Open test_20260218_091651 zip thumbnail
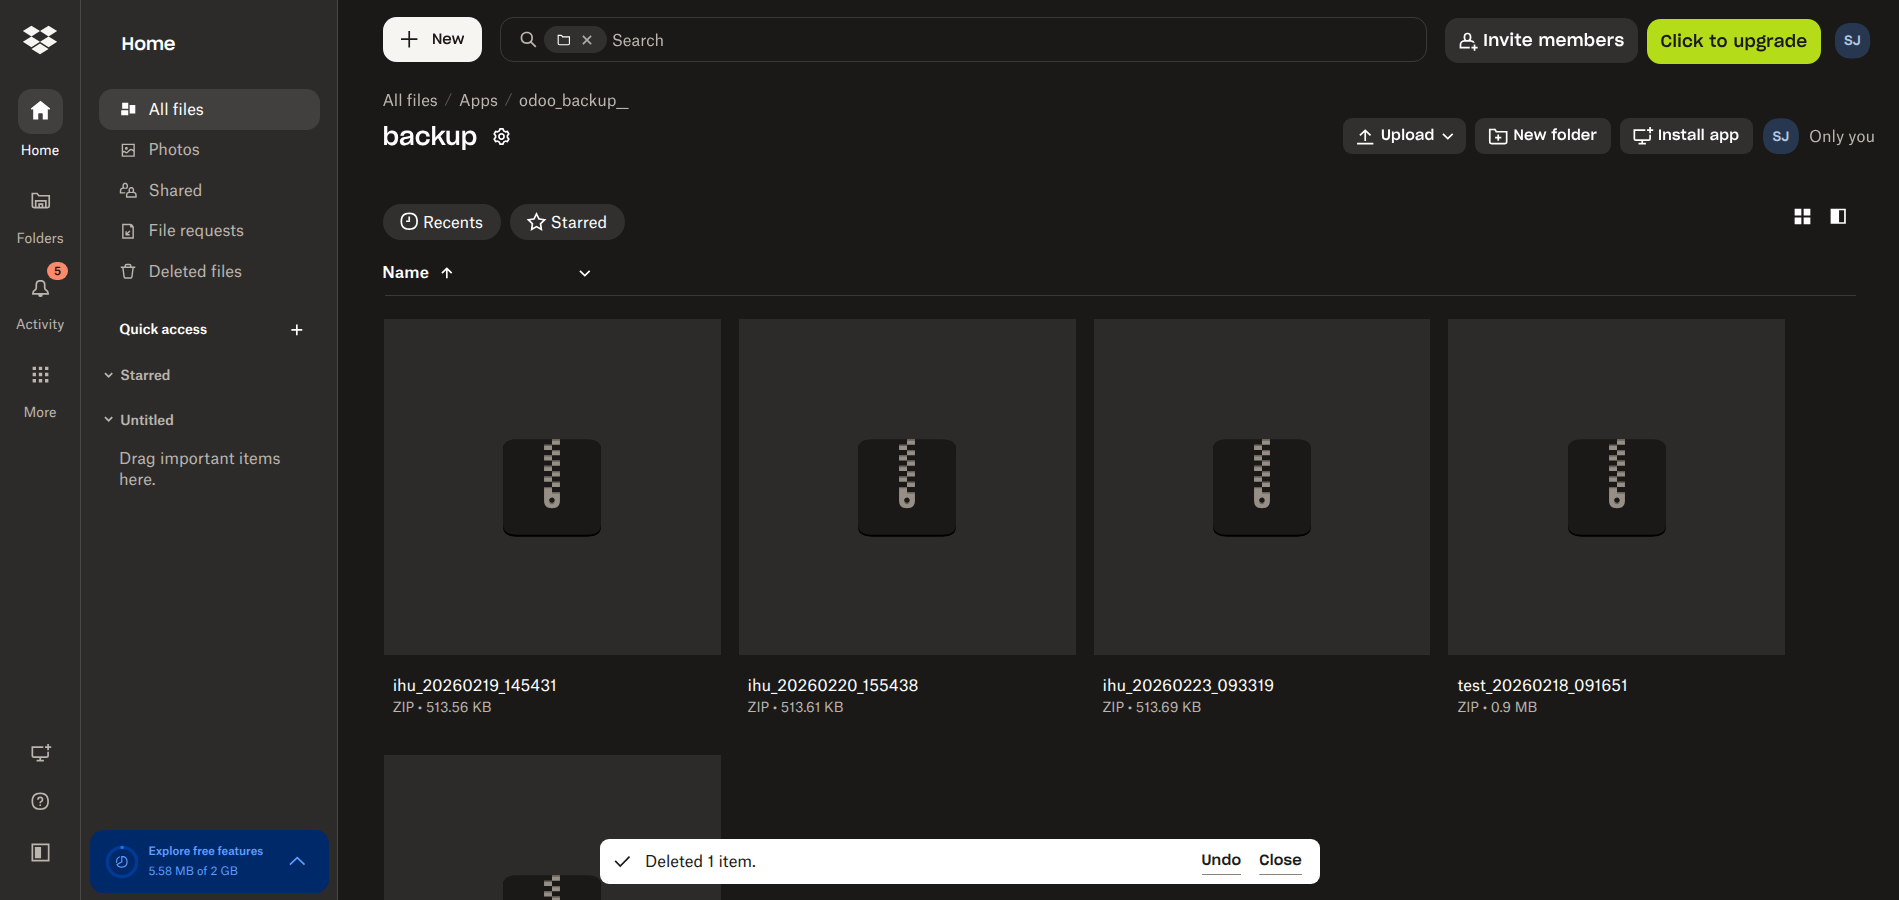The image size is (1899, 900). click(1616, 487)
